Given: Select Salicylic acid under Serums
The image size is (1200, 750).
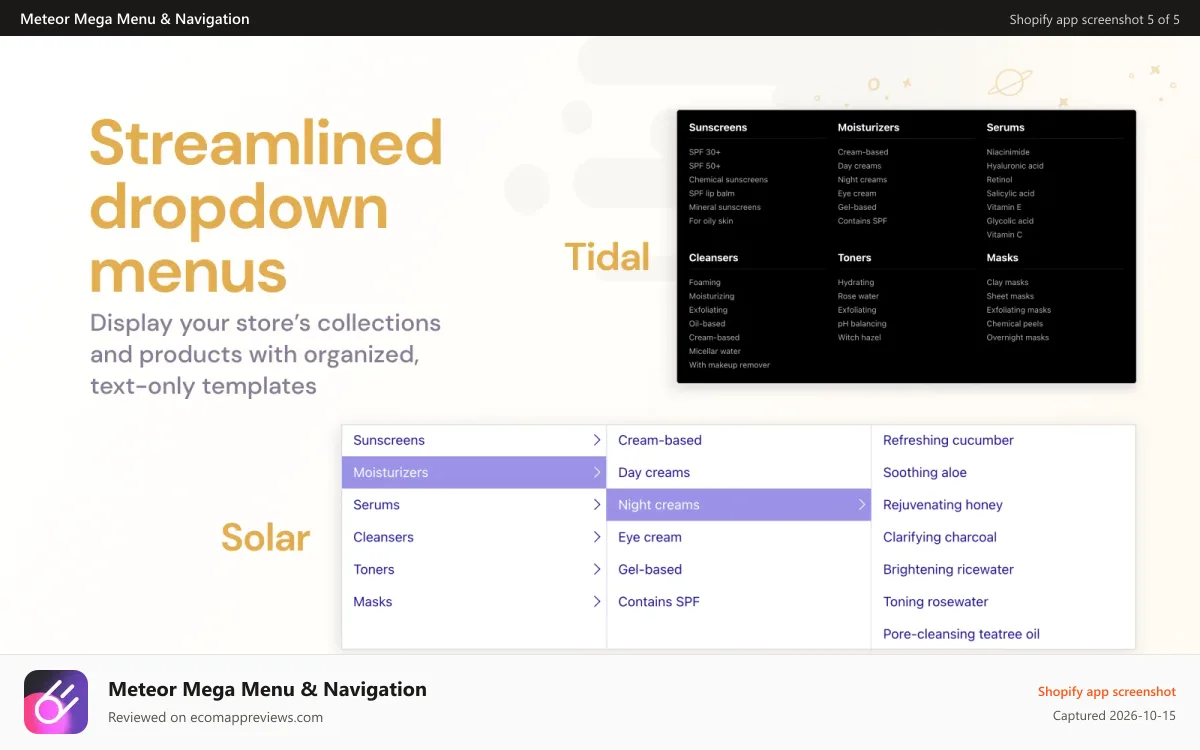Looking at the screenshot, I should tap(1011, 194).
